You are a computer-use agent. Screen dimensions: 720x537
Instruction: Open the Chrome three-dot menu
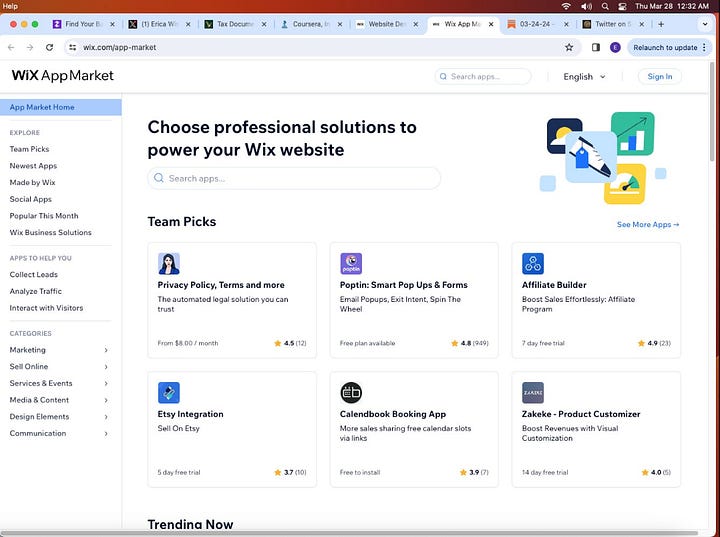coord(704,47)
